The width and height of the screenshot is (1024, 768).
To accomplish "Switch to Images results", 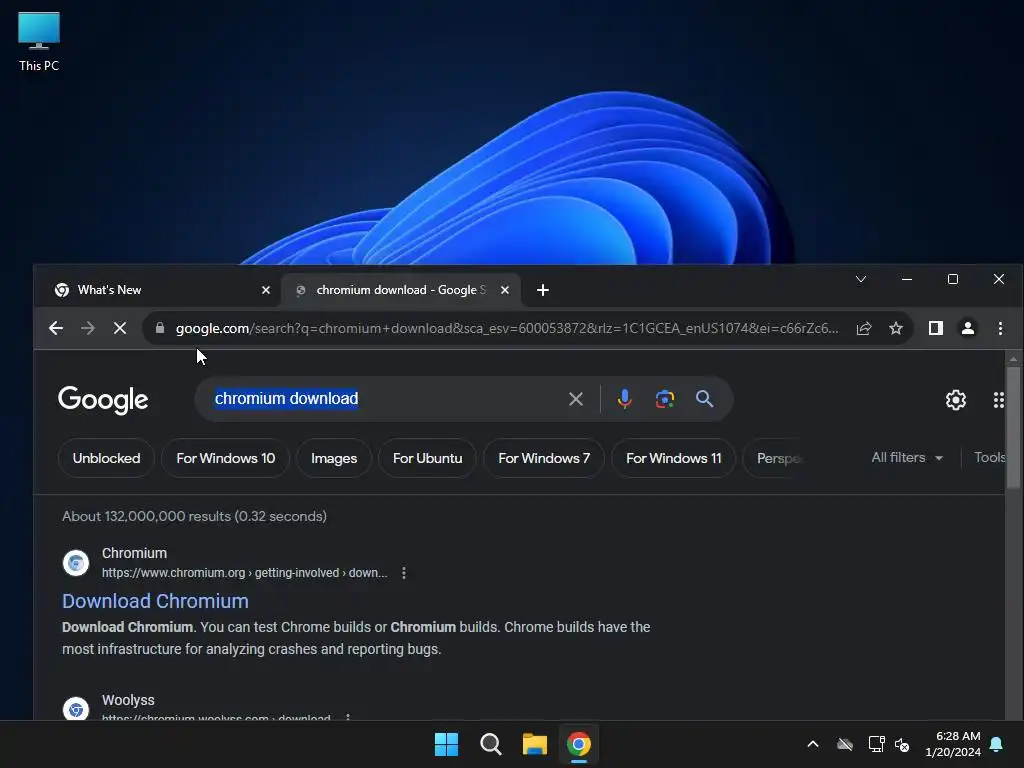I will (334, 458).
